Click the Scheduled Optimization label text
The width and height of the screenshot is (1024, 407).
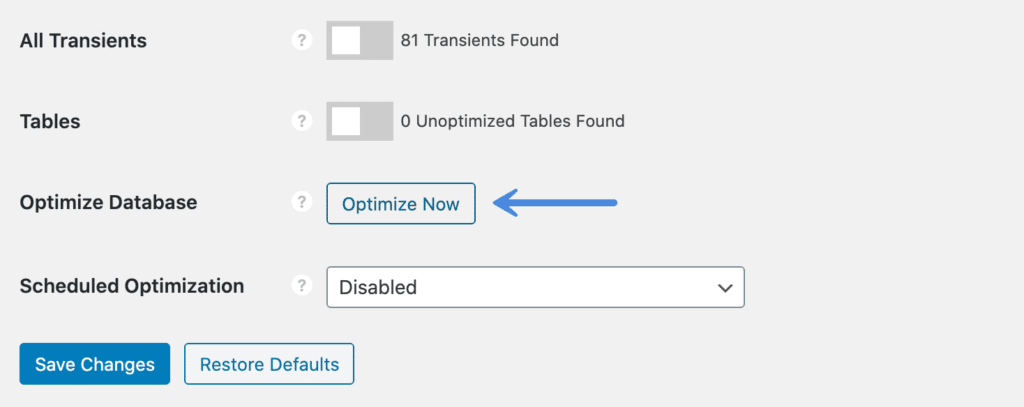pyautogui.click(x=132, y=286)
